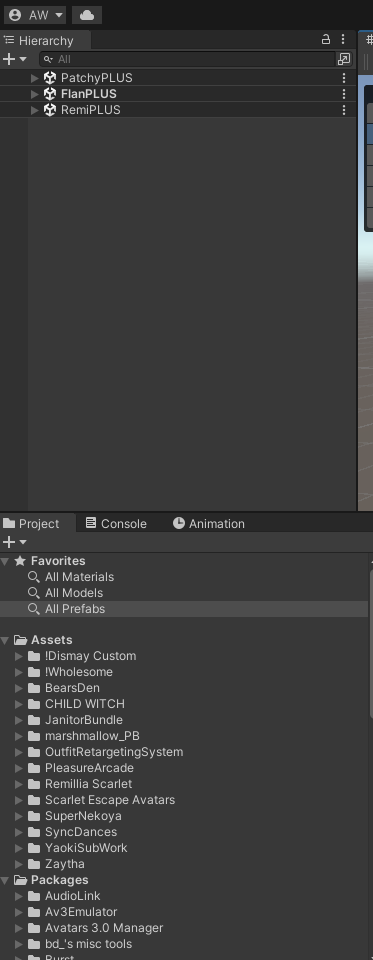Click the open folder icon beside Packages
Viewport: 373px width, 960px height.
[20, 880]
